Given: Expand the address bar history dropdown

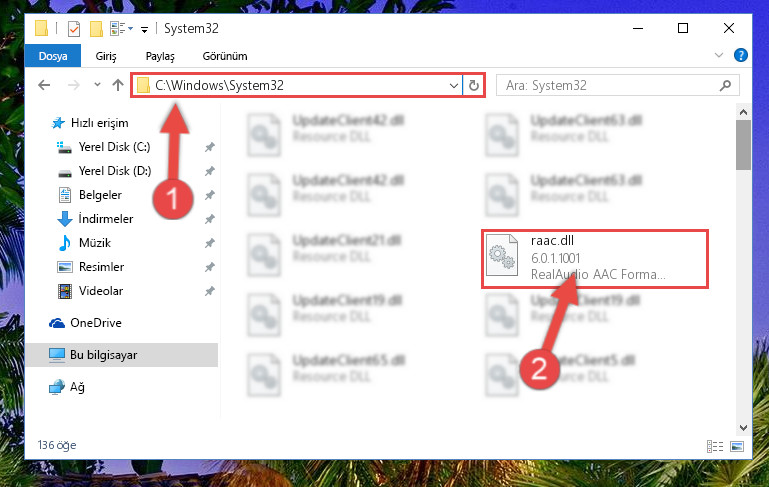Looking at the screenshot, I should coord(454,86).
